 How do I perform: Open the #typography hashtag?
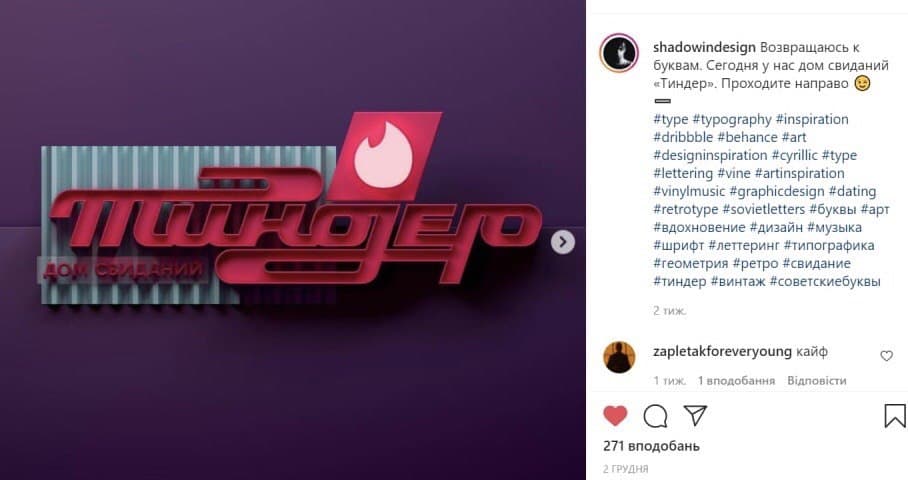tap(732, 119)
